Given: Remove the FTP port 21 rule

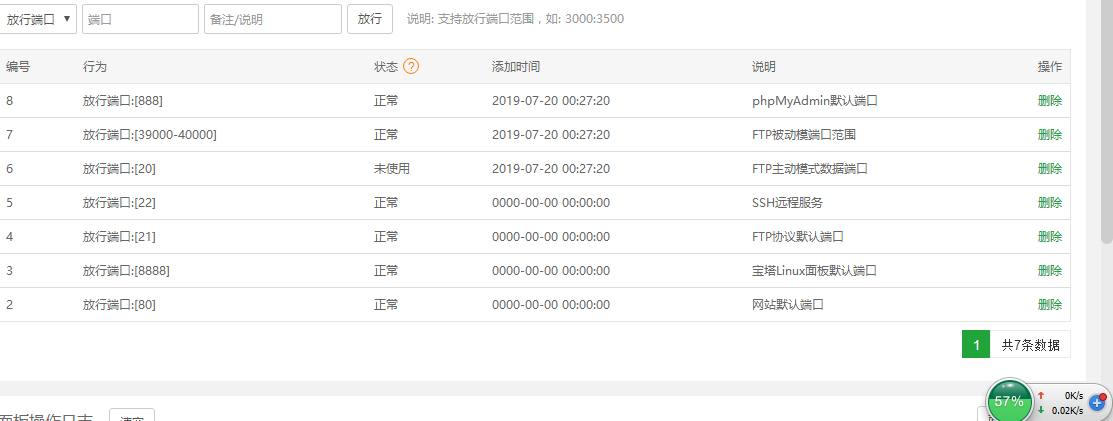Looking at the screenshot, I should pyautogui.click(x=1050, y=237).
